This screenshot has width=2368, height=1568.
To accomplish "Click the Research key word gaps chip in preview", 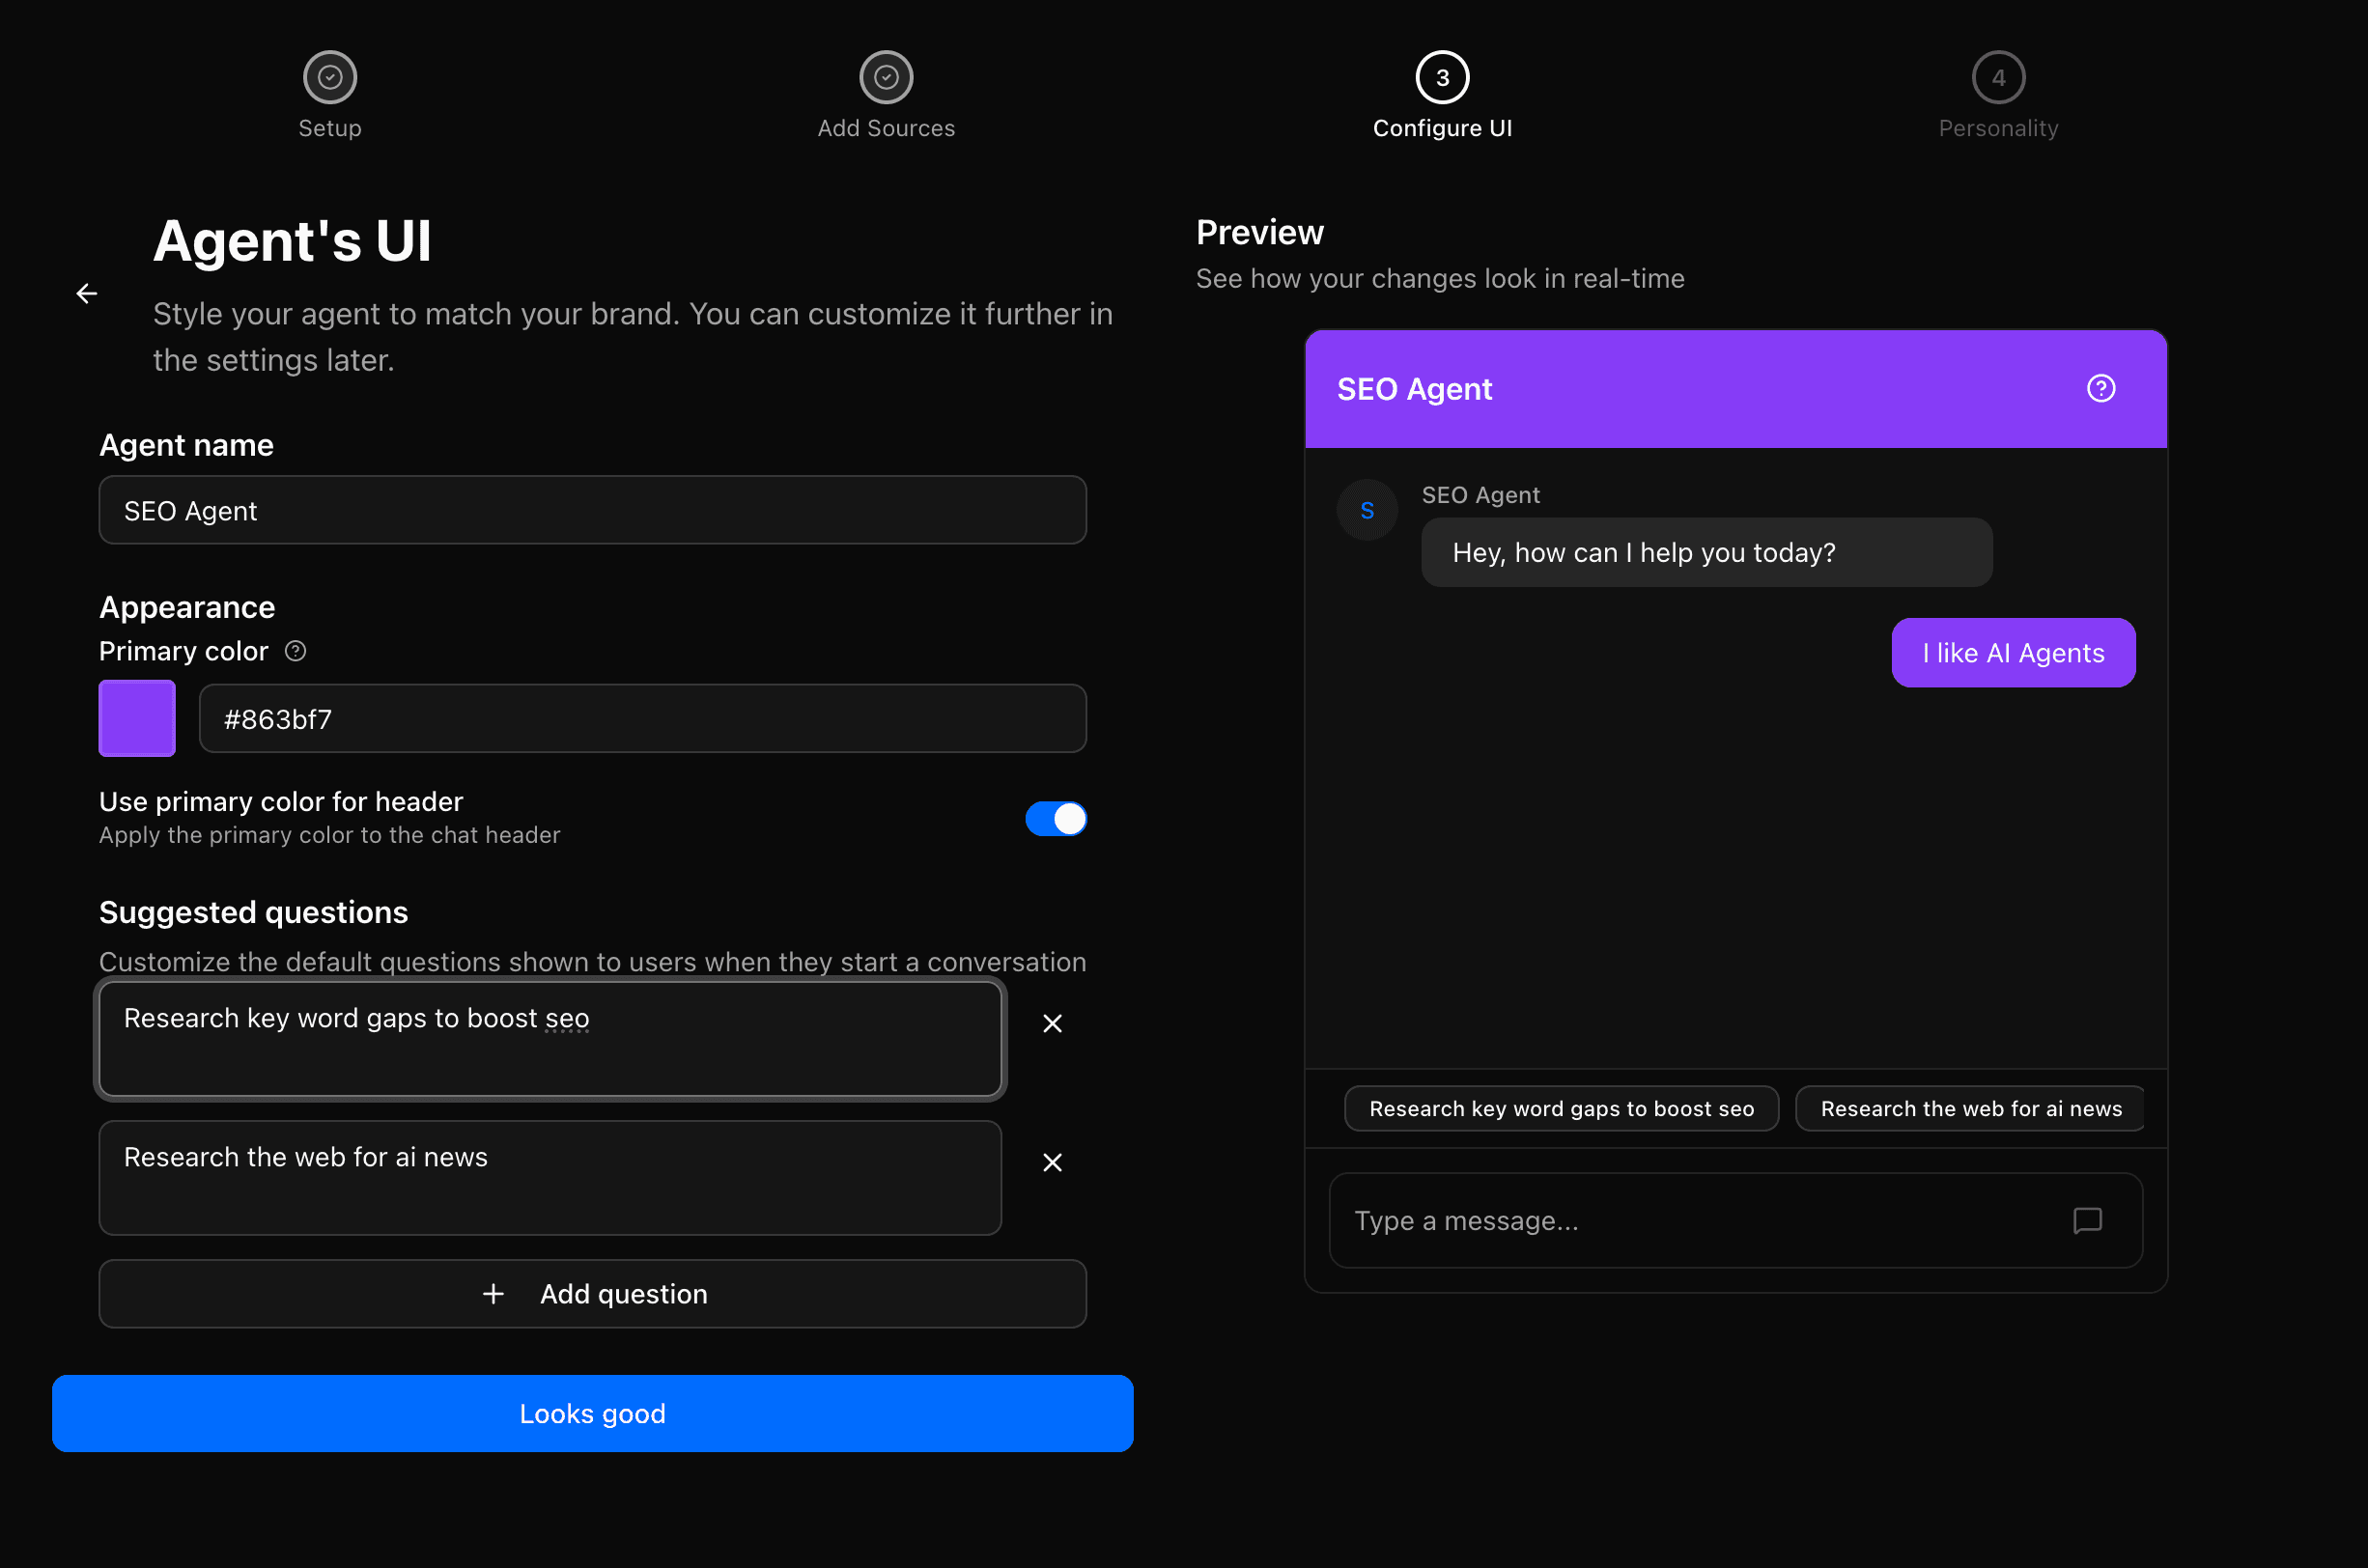I will coord(1560,1108).
